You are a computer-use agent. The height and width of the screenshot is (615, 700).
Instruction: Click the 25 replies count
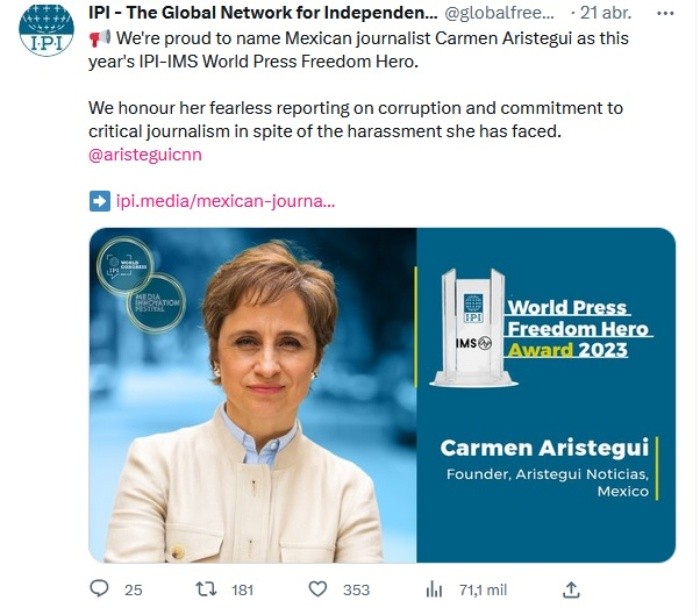133,590
